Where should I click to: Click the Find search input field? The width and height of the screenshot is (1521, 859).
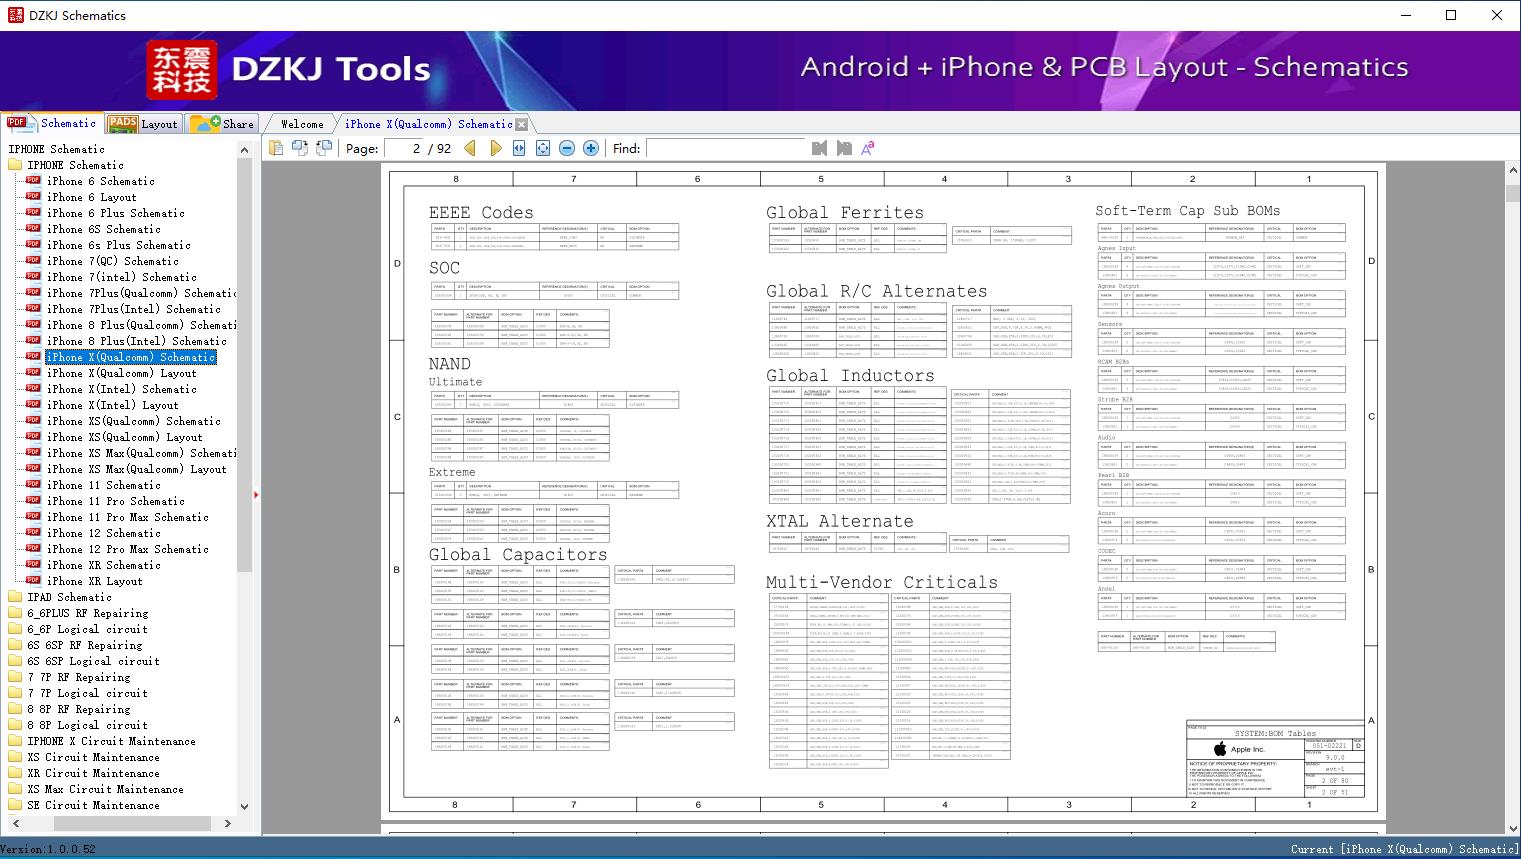click(725, 148)
